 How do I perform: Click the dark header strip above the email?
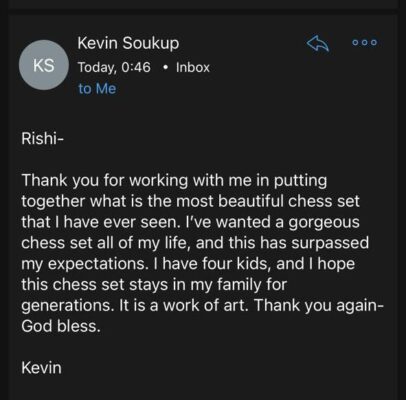pos(203,6)
